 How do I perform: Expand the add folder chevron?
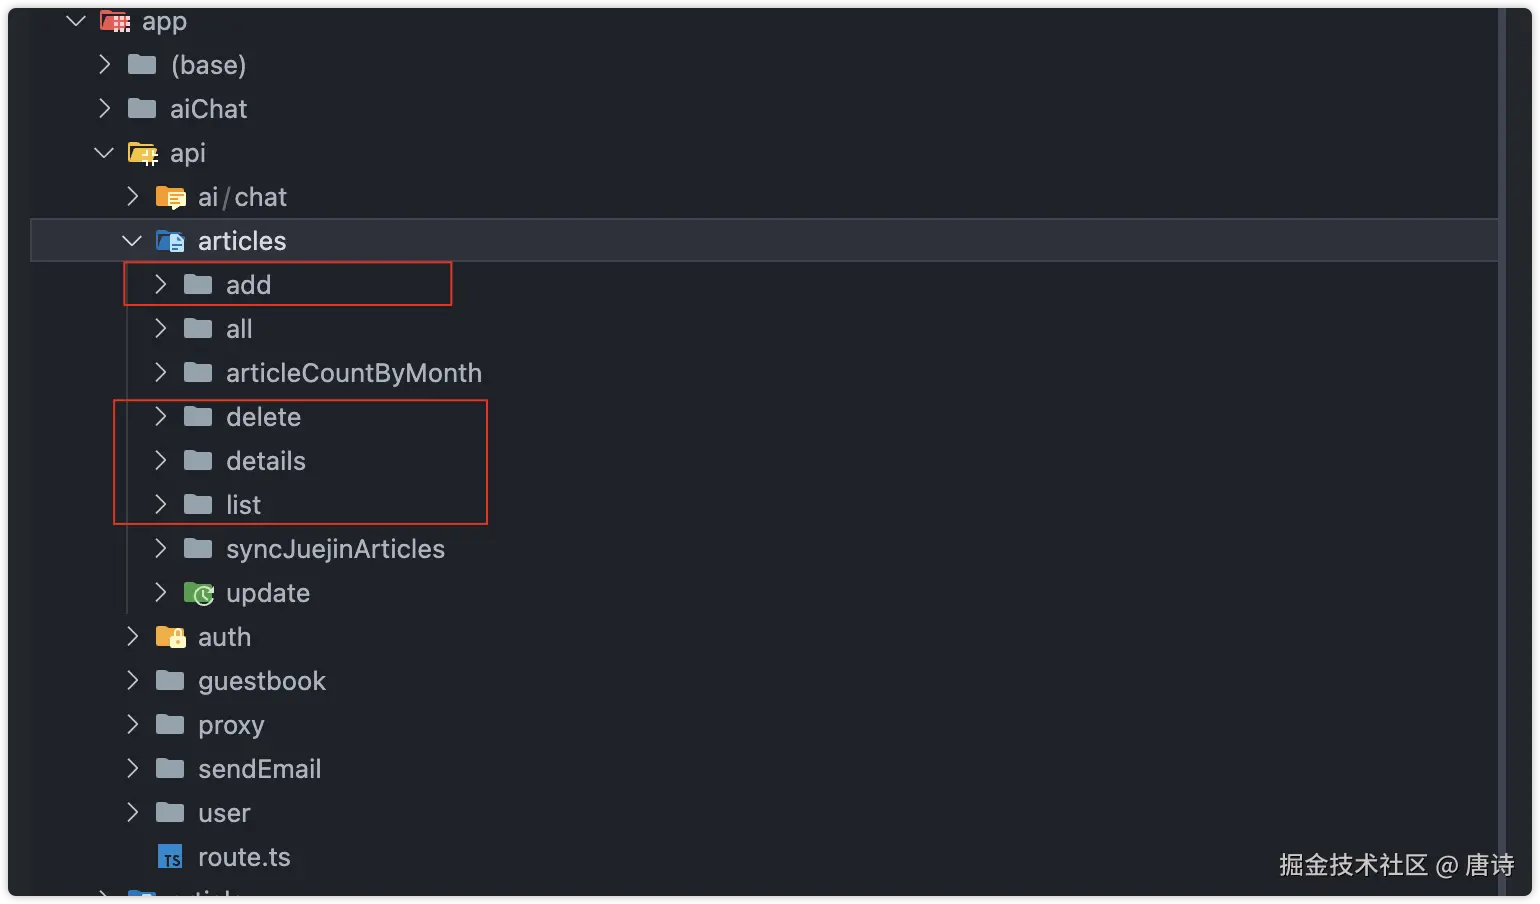click(x=160, y=285)
